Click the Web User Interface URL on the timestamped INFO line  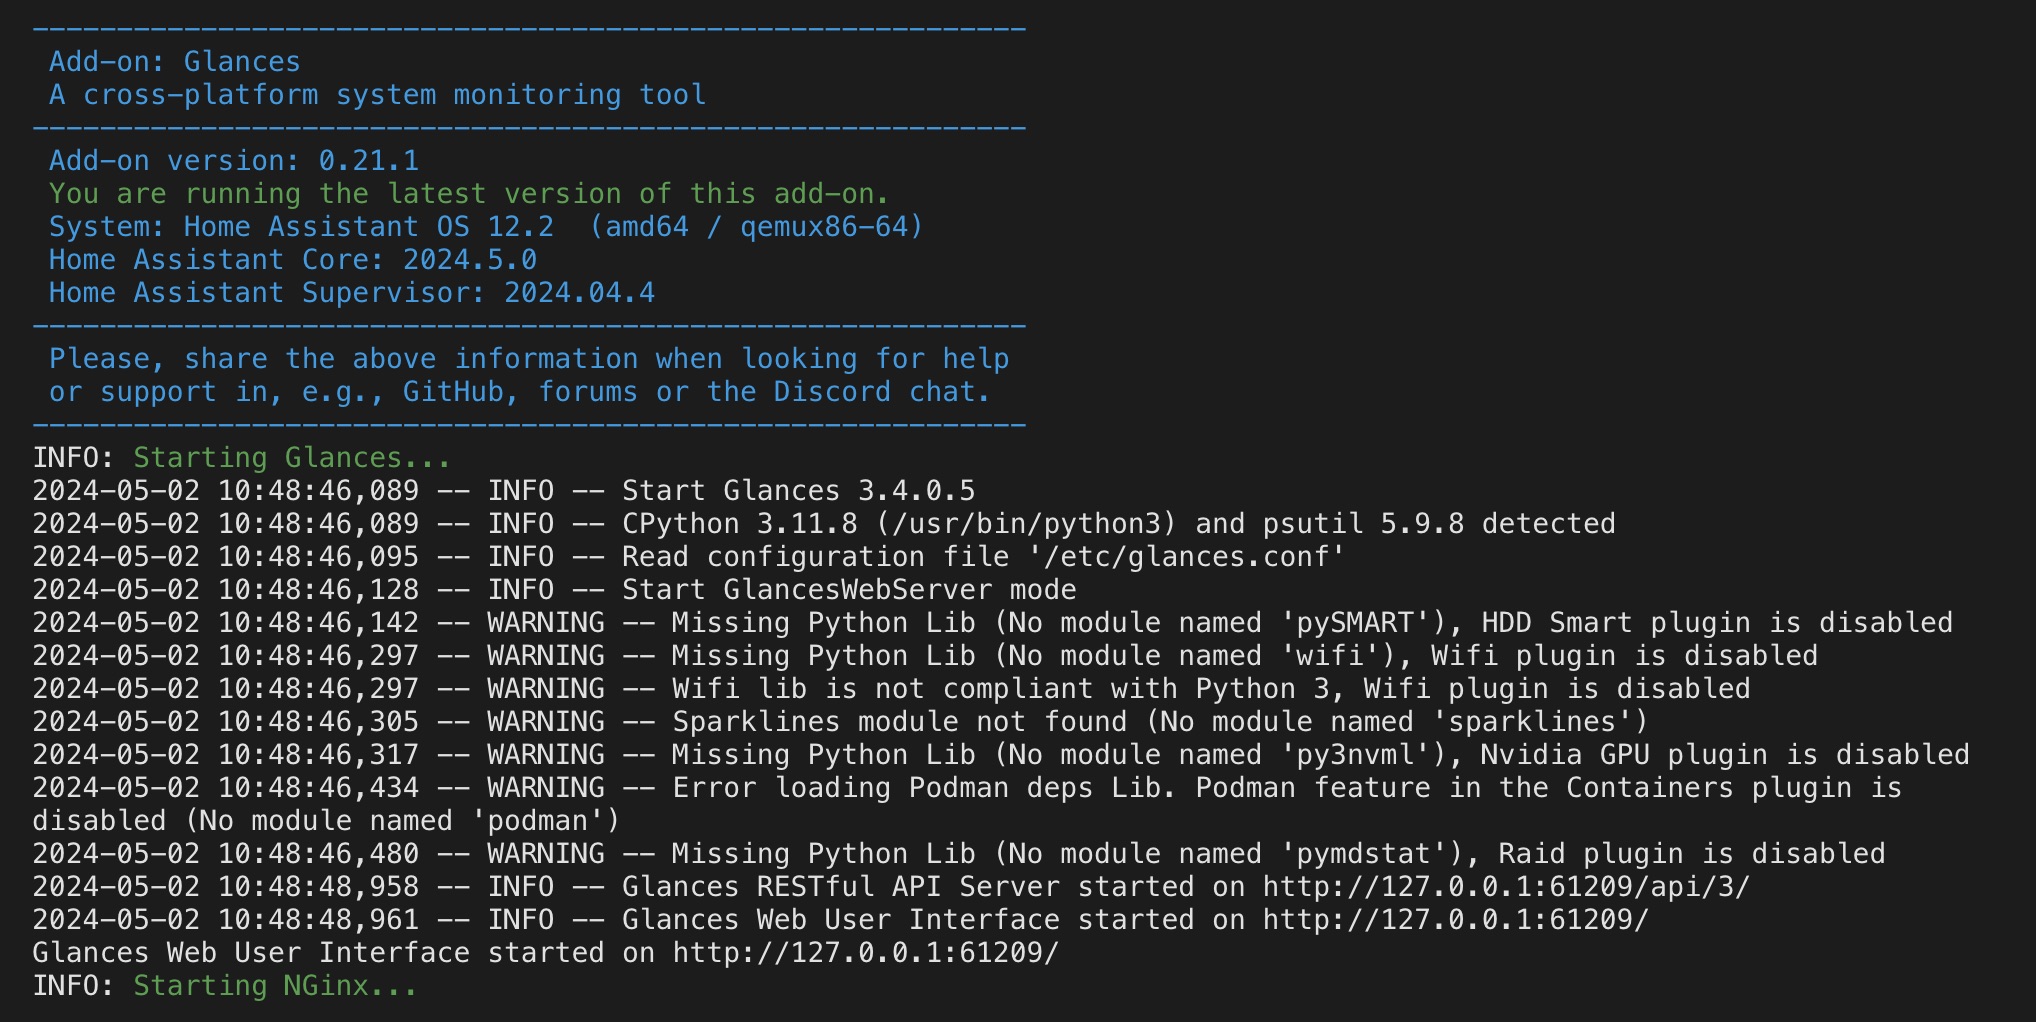(1455, 920)
